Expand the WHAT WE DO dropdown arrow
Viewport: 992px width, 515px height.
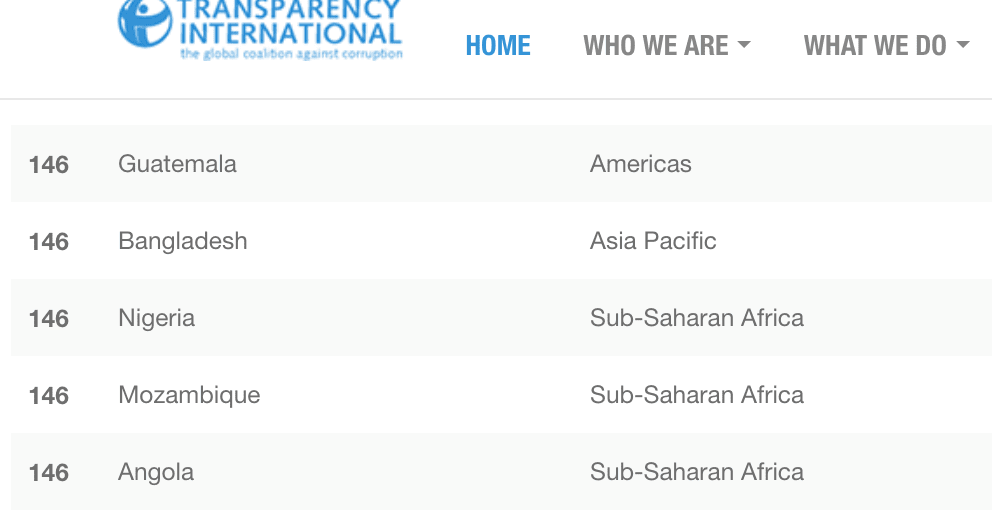[963, 45]
